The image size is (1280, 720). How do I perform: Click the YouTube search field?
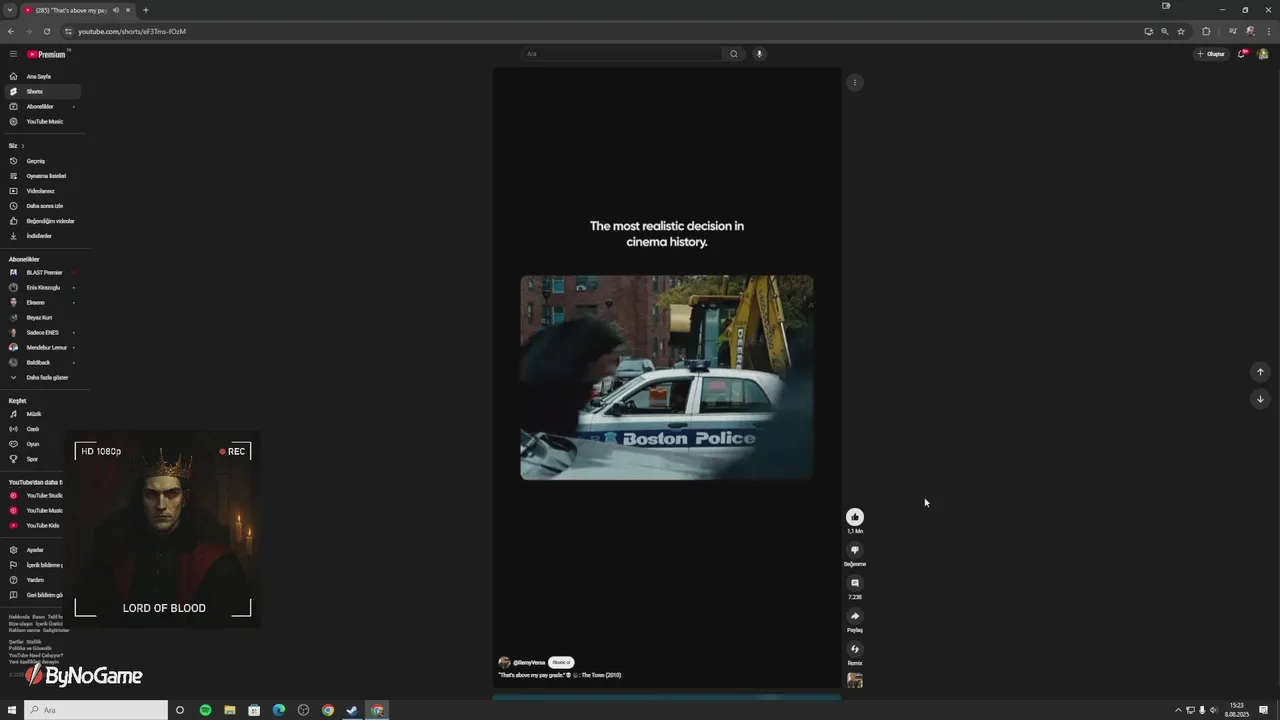tap(621, 54)
